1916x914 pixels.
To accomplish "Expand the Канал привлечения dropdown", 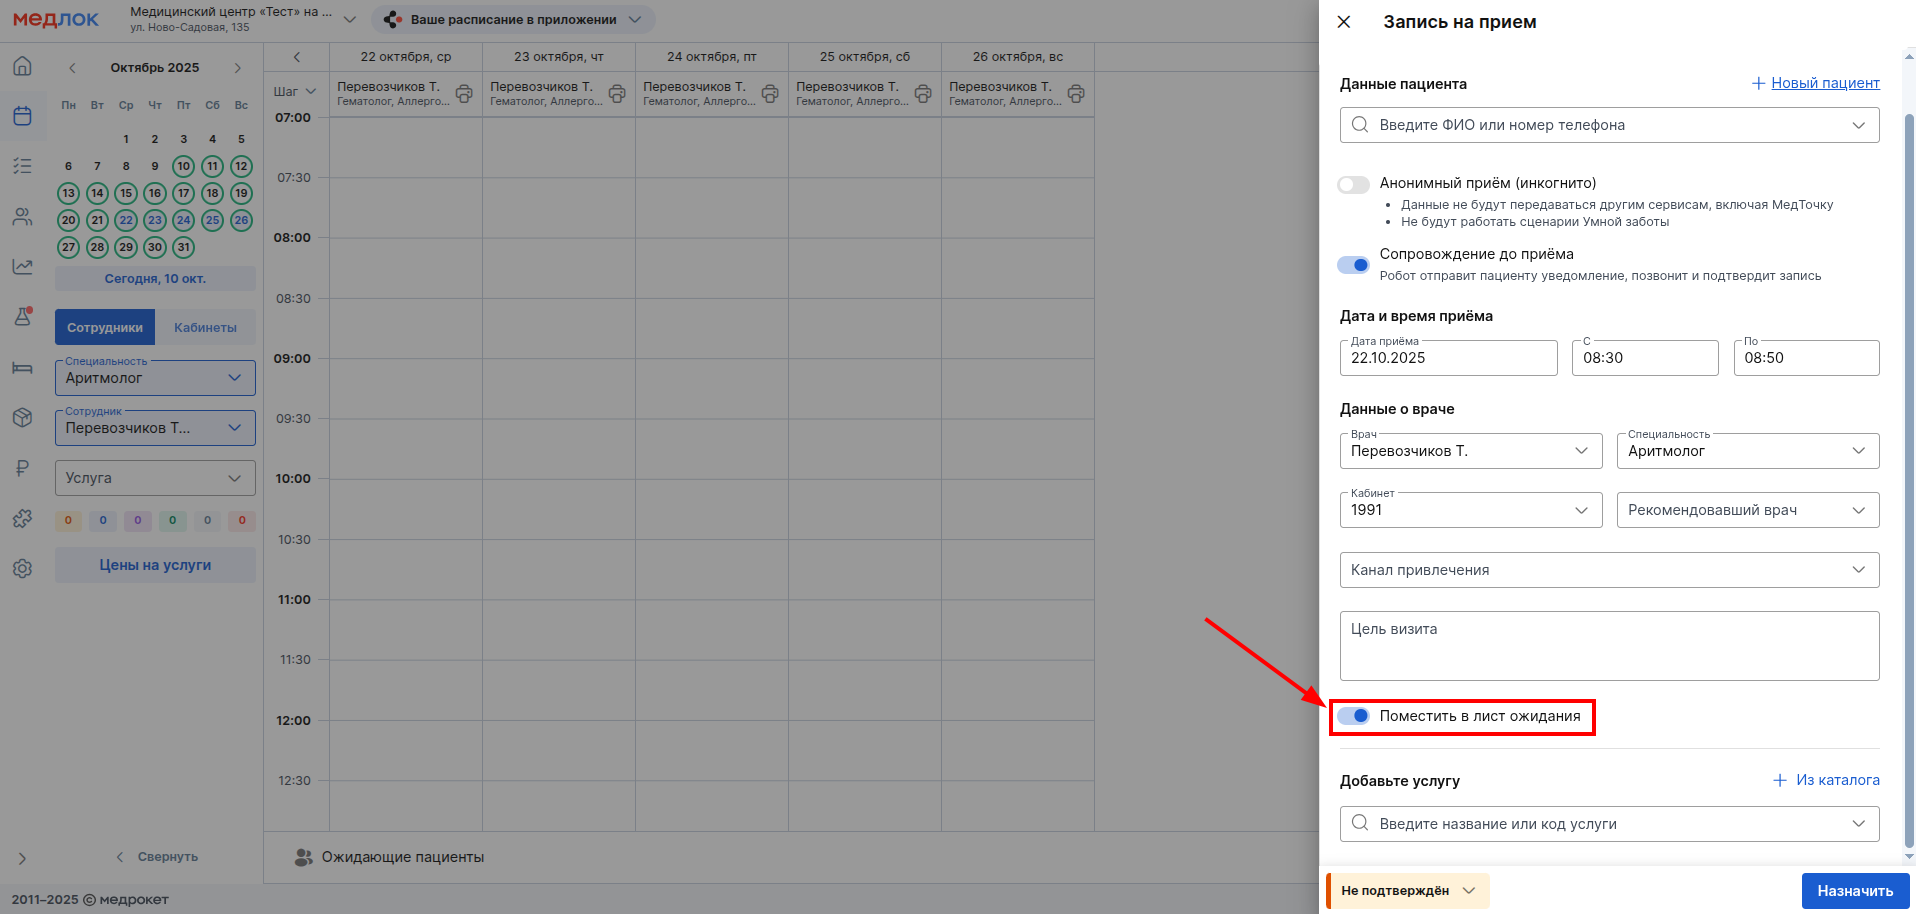I will [1608, 570].
